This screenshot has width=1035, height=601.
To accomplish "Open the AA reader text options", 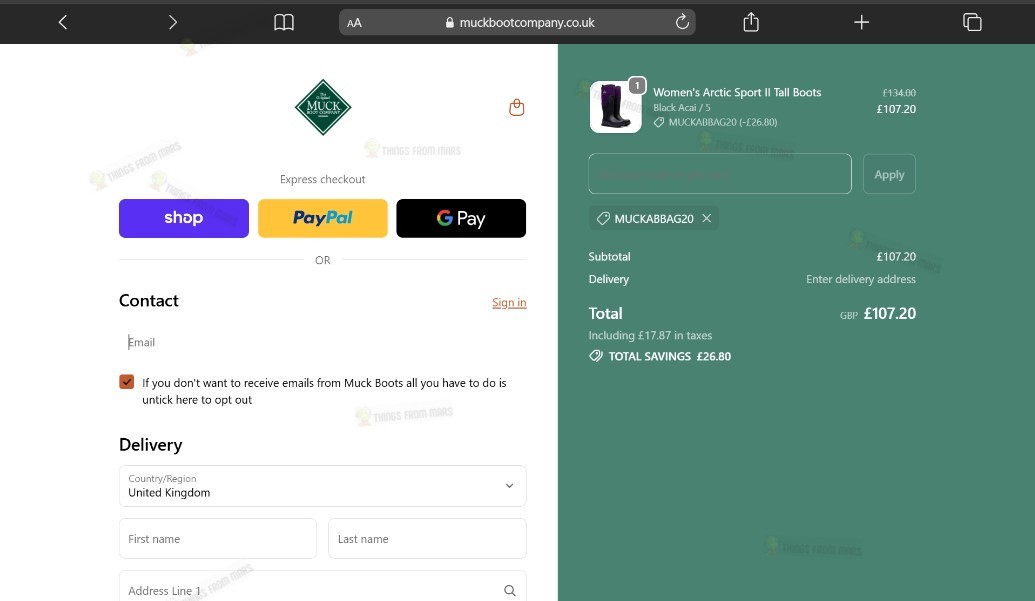I will (x=354, y=23).
